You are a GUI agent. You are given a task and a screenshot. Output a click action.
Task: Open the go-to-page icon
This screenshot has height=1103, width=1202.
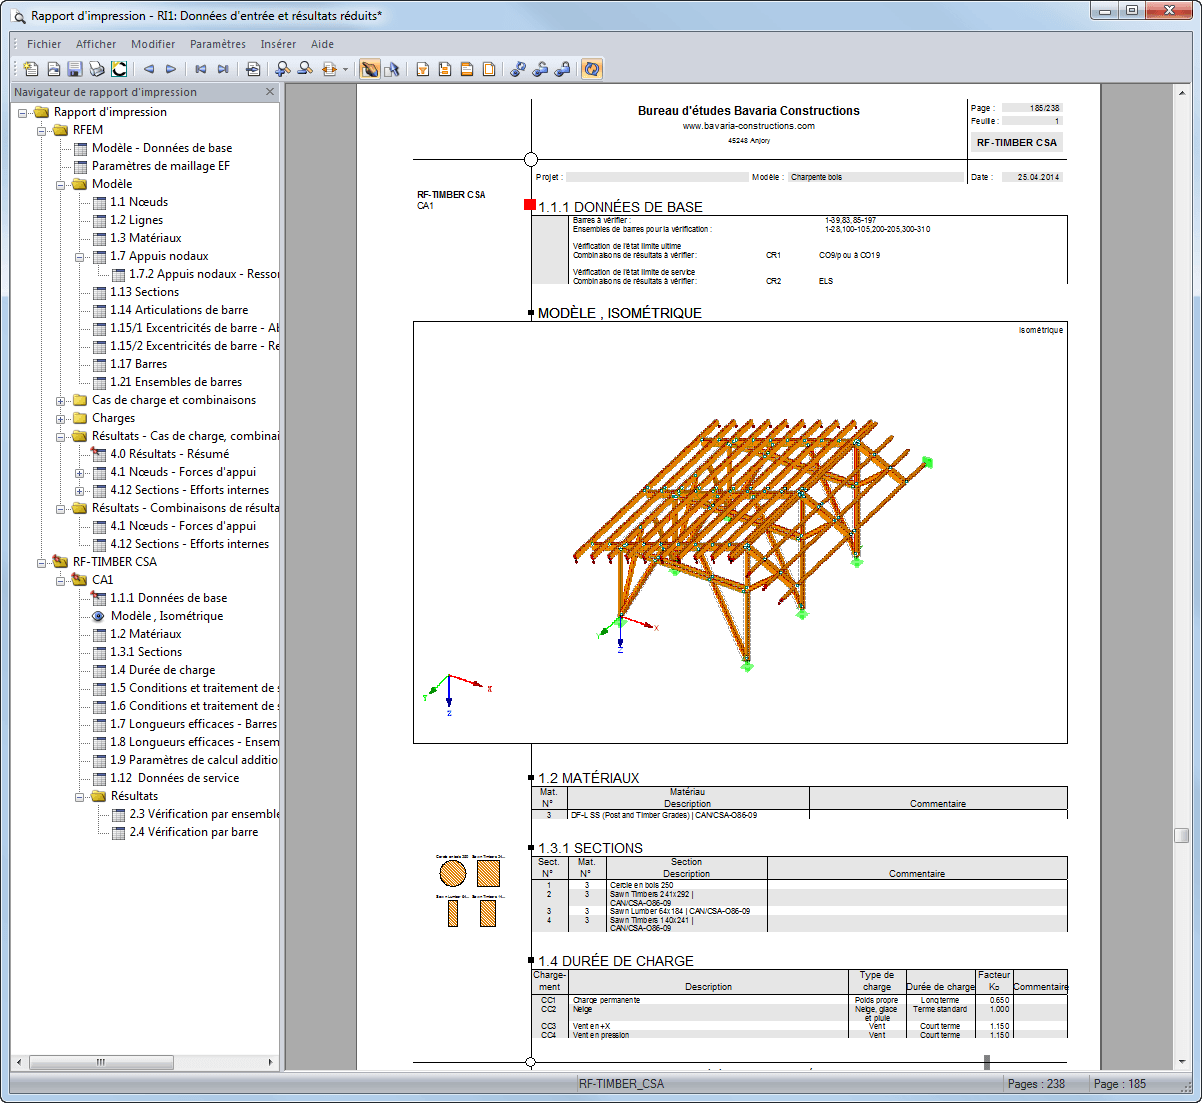253,69
